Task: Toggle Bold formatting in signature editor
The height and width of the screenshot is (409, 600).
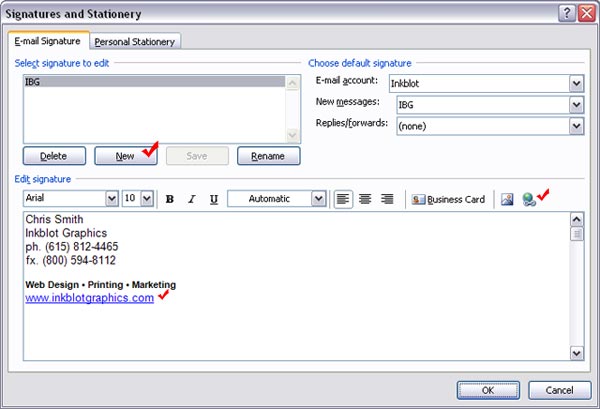Action: point(170,199)
